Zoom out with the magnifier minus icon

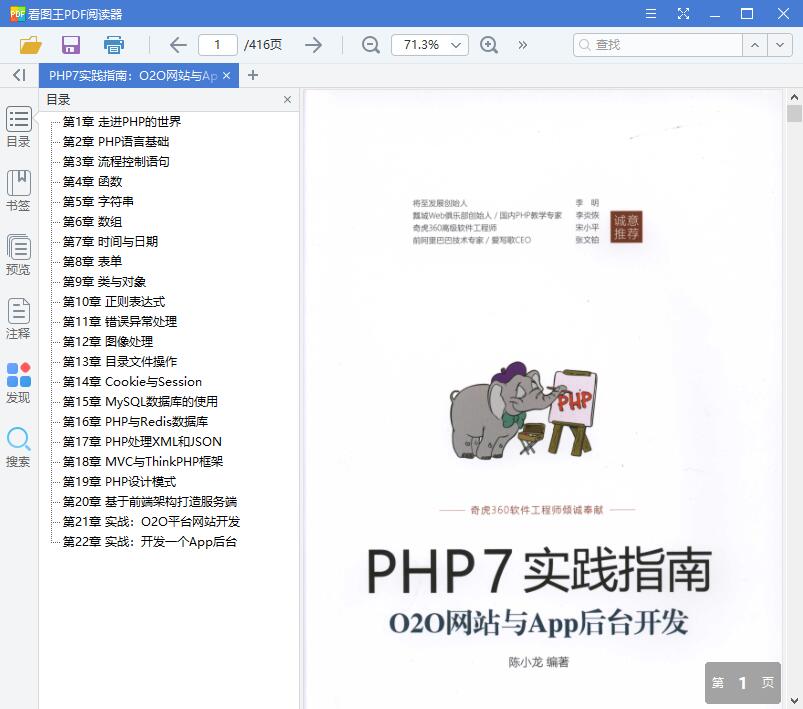point(370,45)
